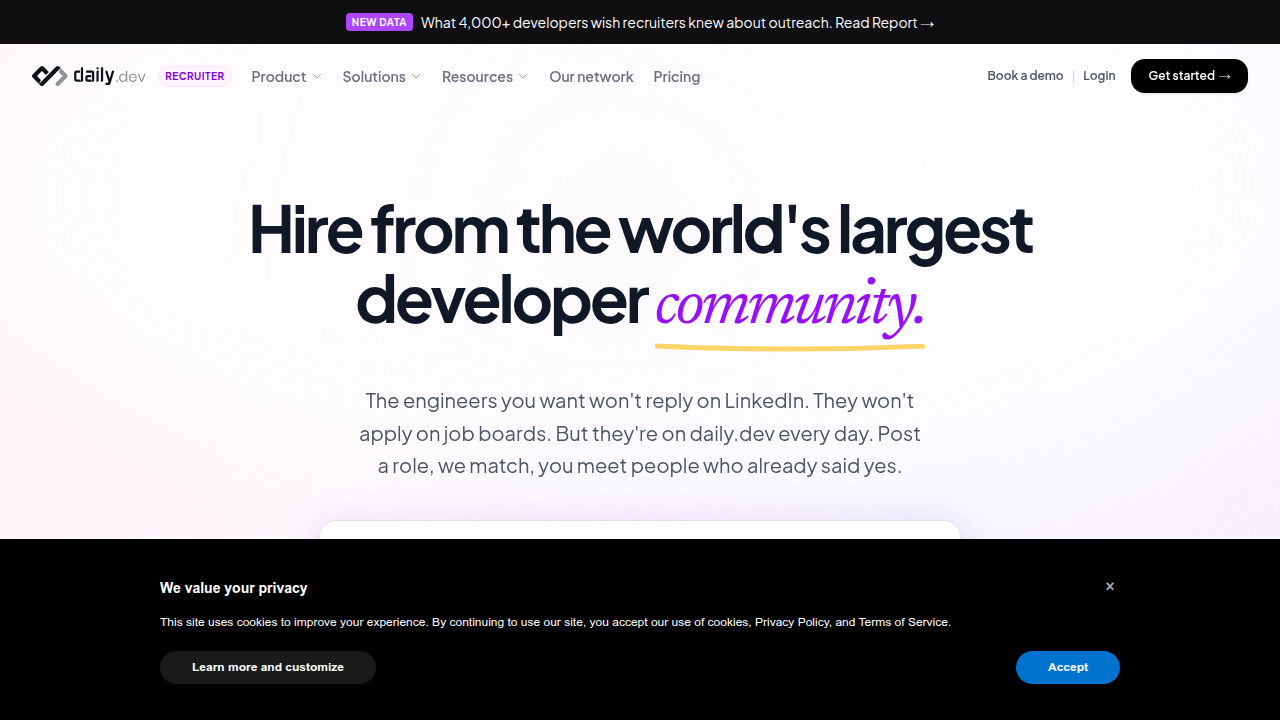Go to Our network page
This screenshot has height=720, width=1280.
tap(591, 77)
